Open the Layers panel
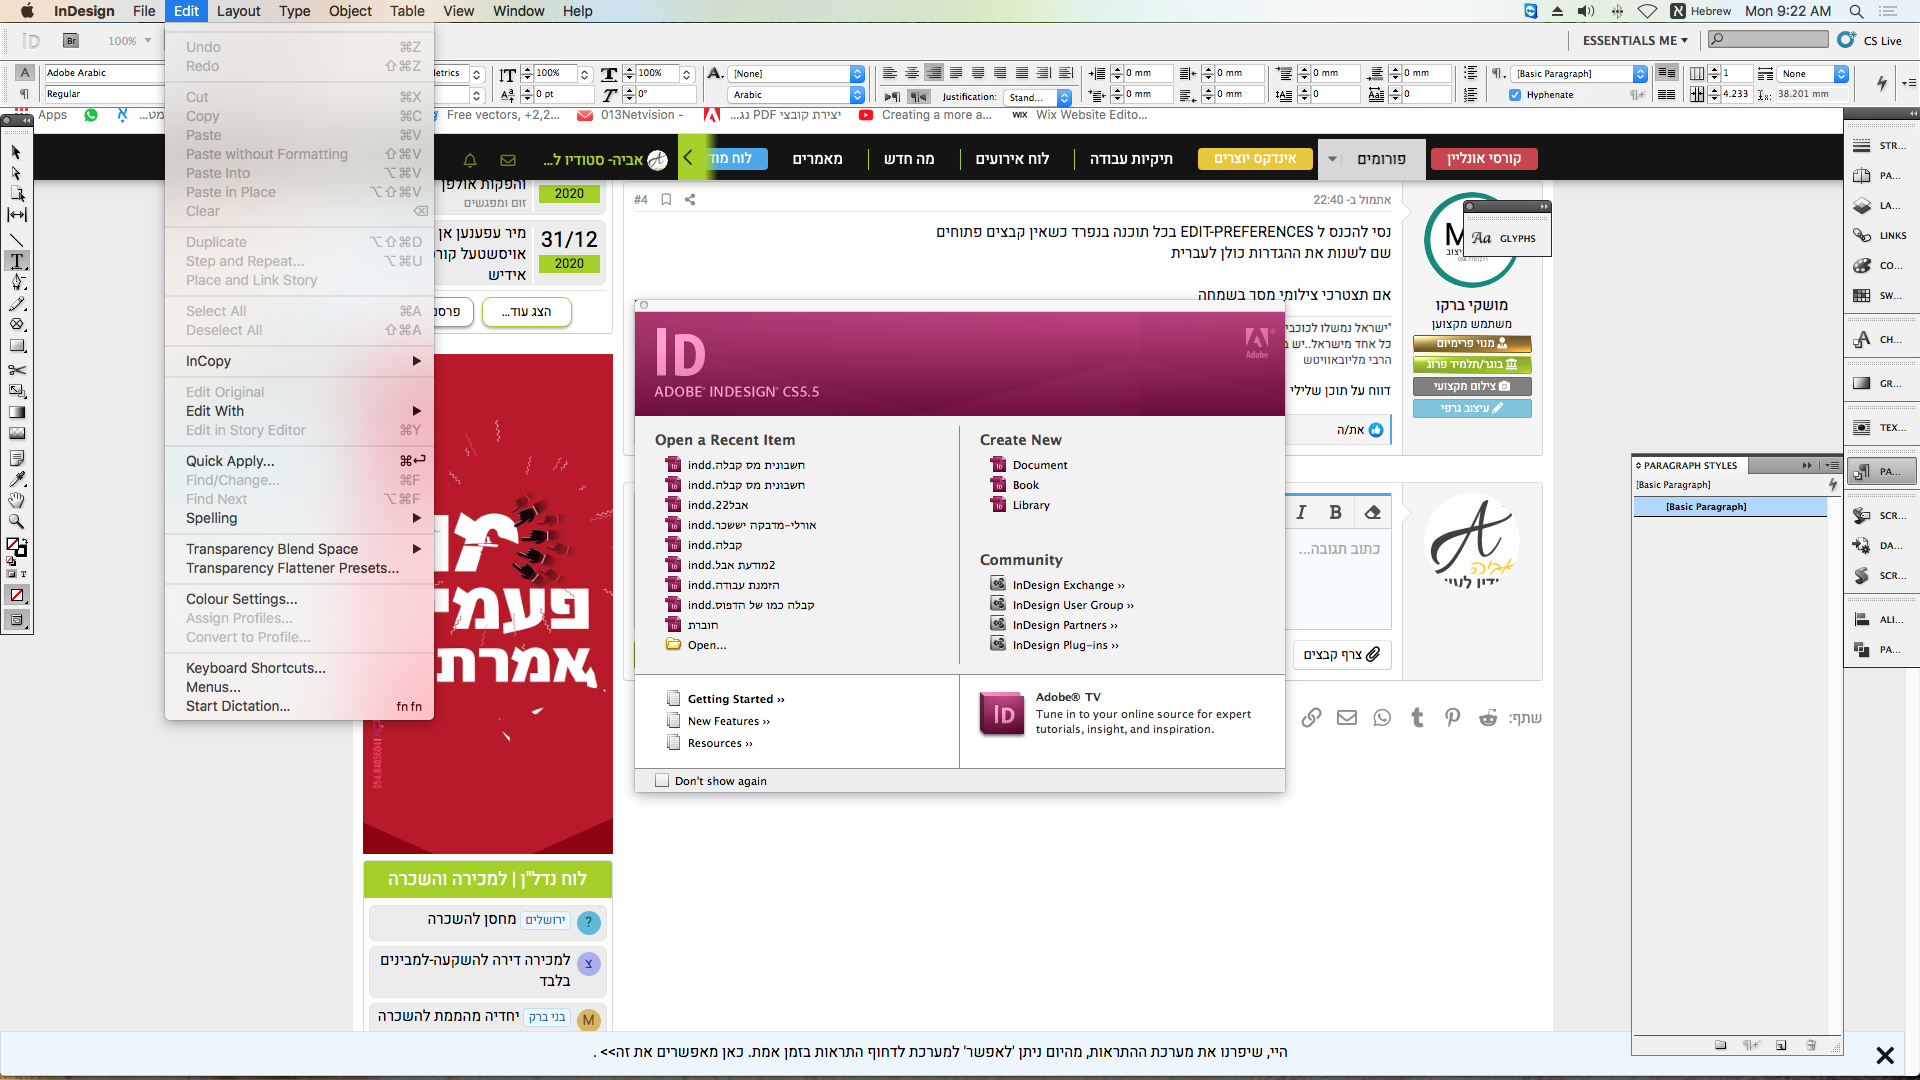The image size is (1920, 1080). tap(1862, 204)
